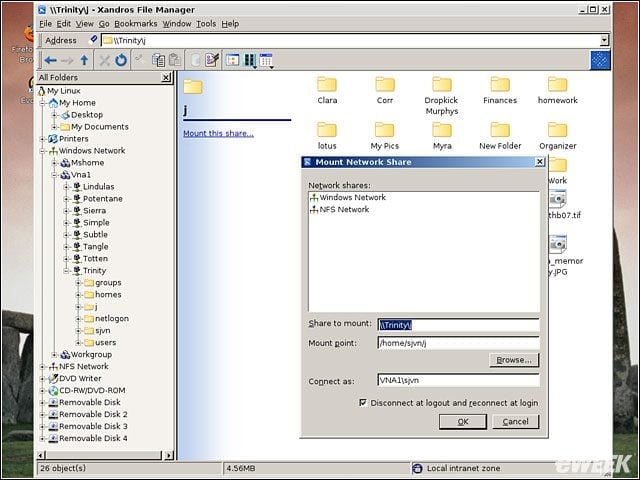Open the View menu
The image size is (640, 480).
pyautogui.click(x=84, y=24)
